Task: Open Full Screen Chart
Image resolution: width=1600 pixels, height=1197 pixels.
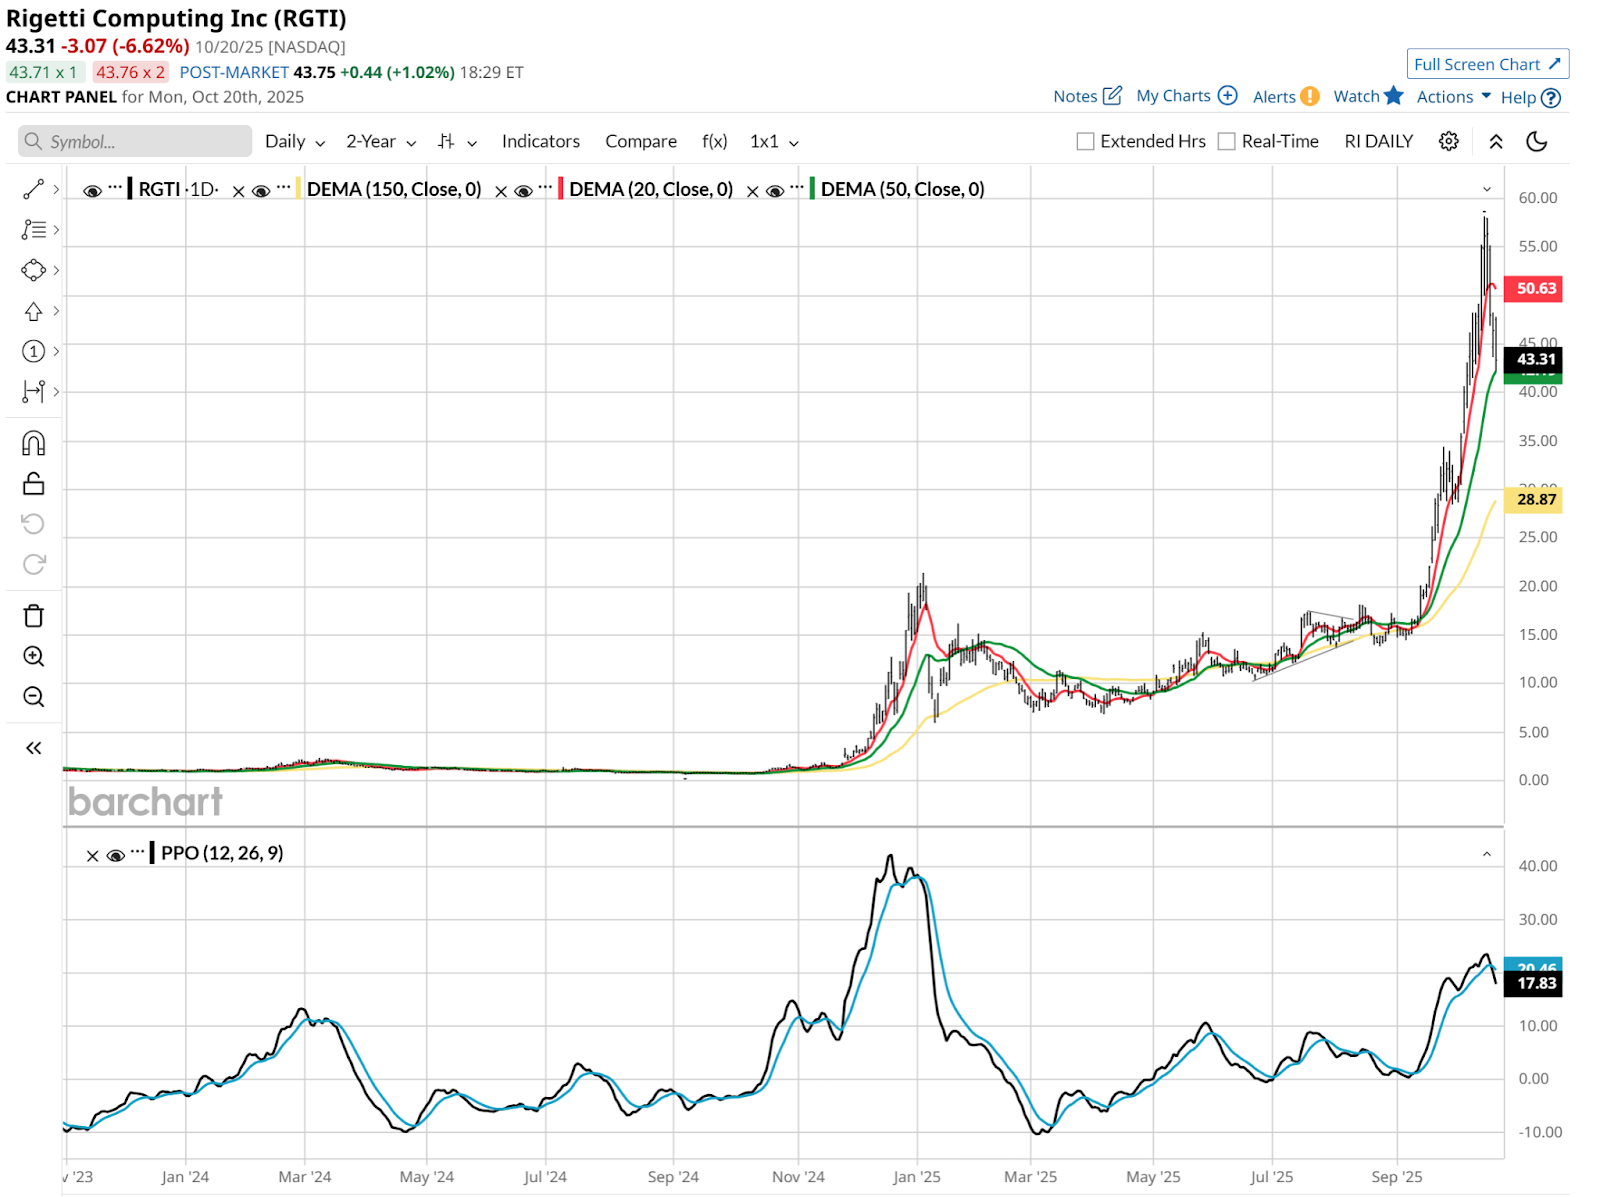Action: 1488,64
